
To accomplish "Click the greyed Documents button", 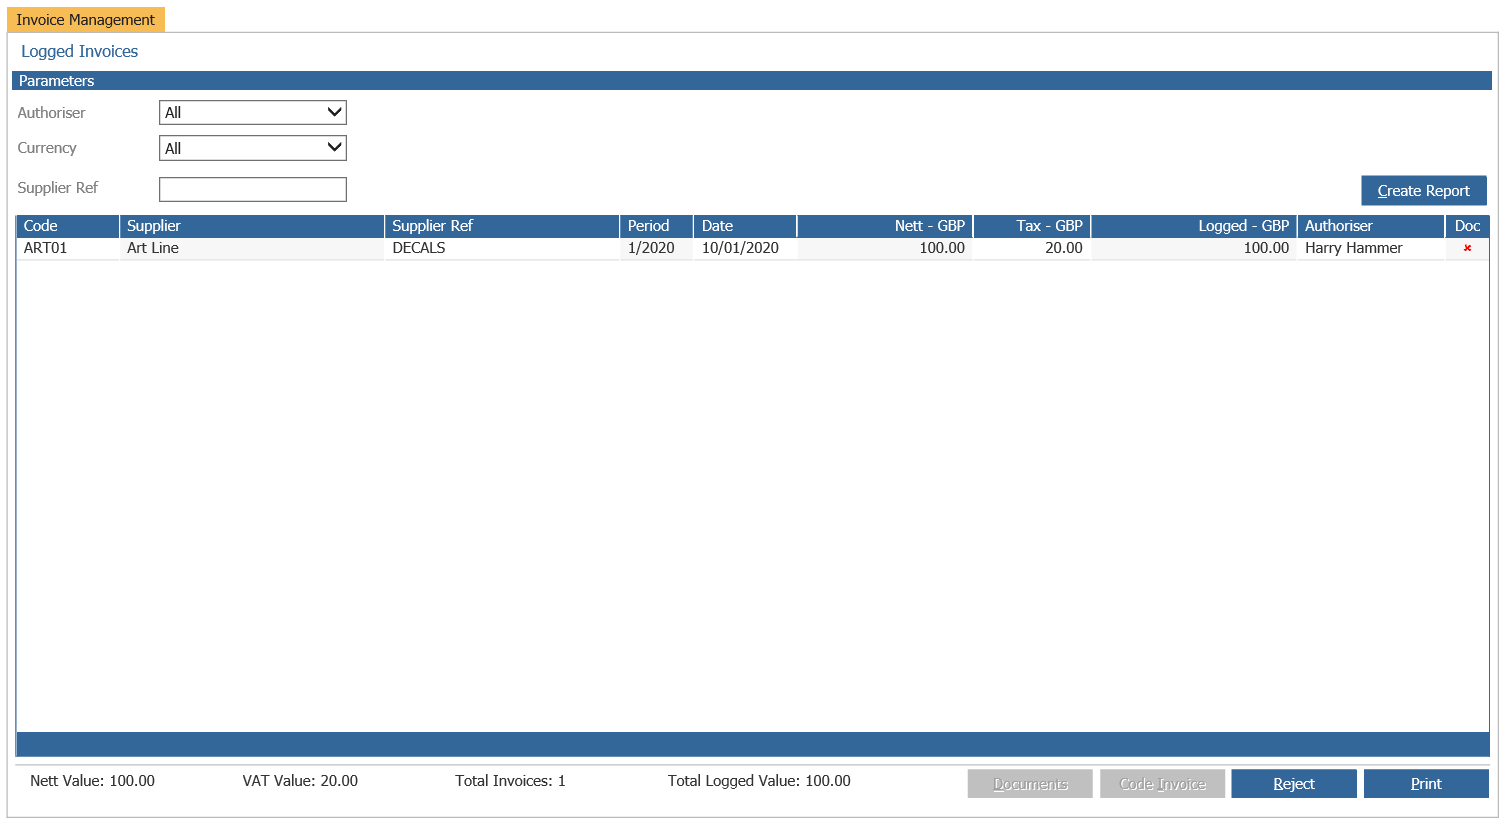I will 1030,784.
